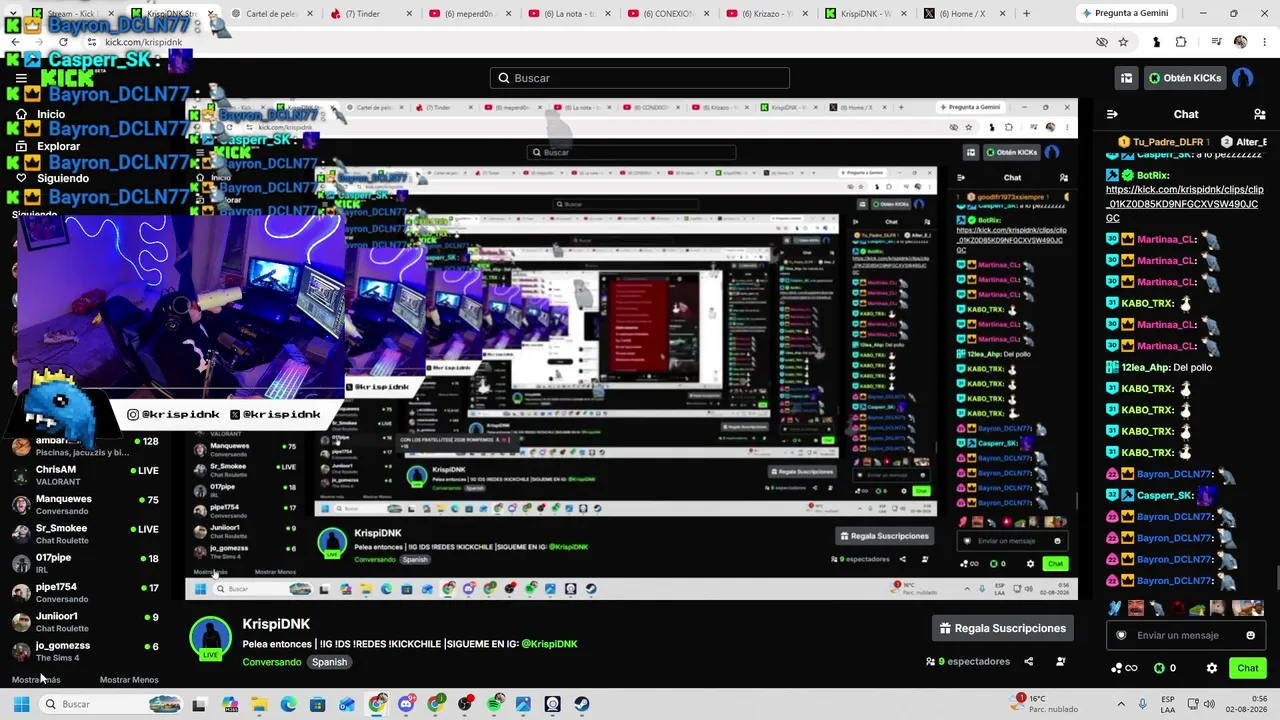Open ChrisAM channel in sidebar
Viewport: 1280px width, 720px height.
pyautogui.click(x=85, y=475)
